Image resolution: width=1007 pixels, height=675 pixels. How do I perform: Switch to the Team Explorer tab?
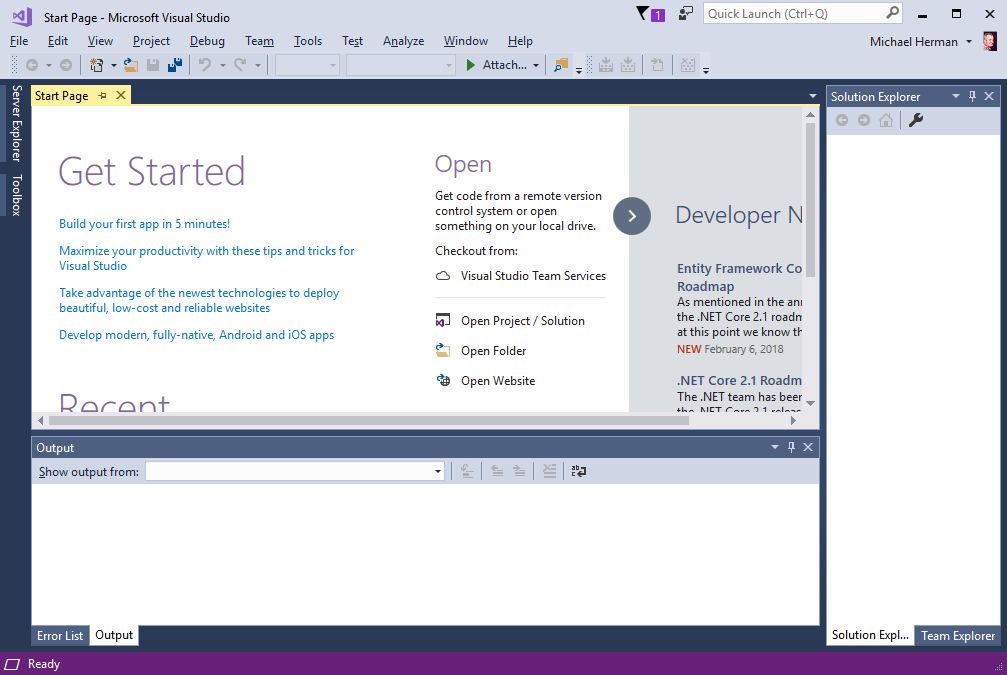pos(958,636)
